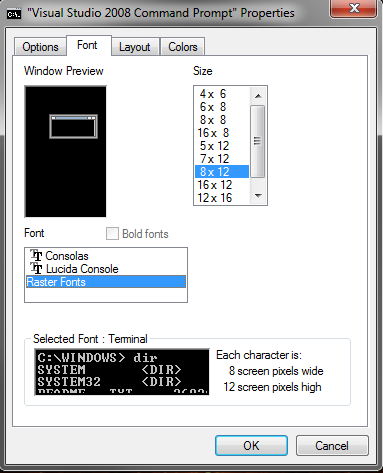
Task: Click the TrueType icon beside Lucida Console
Action: pyautogui.click(x=36, y=269)
